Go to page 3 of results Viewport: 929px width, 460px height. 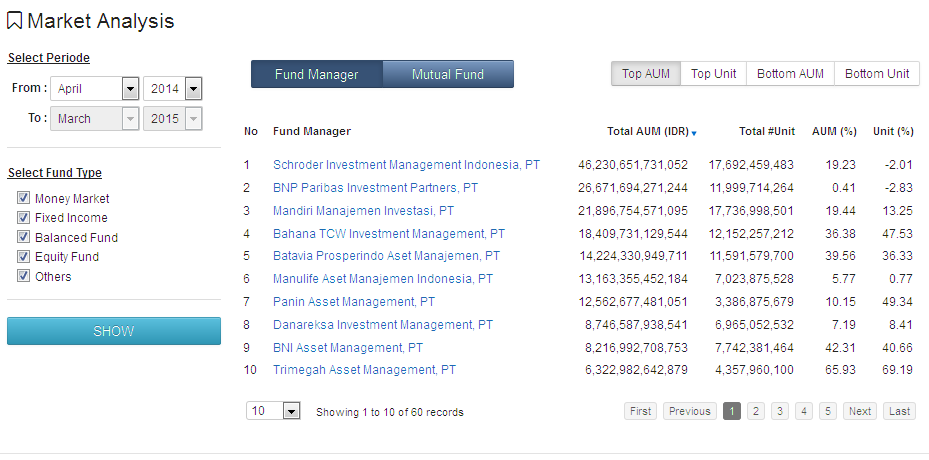(x=779, y=411)
